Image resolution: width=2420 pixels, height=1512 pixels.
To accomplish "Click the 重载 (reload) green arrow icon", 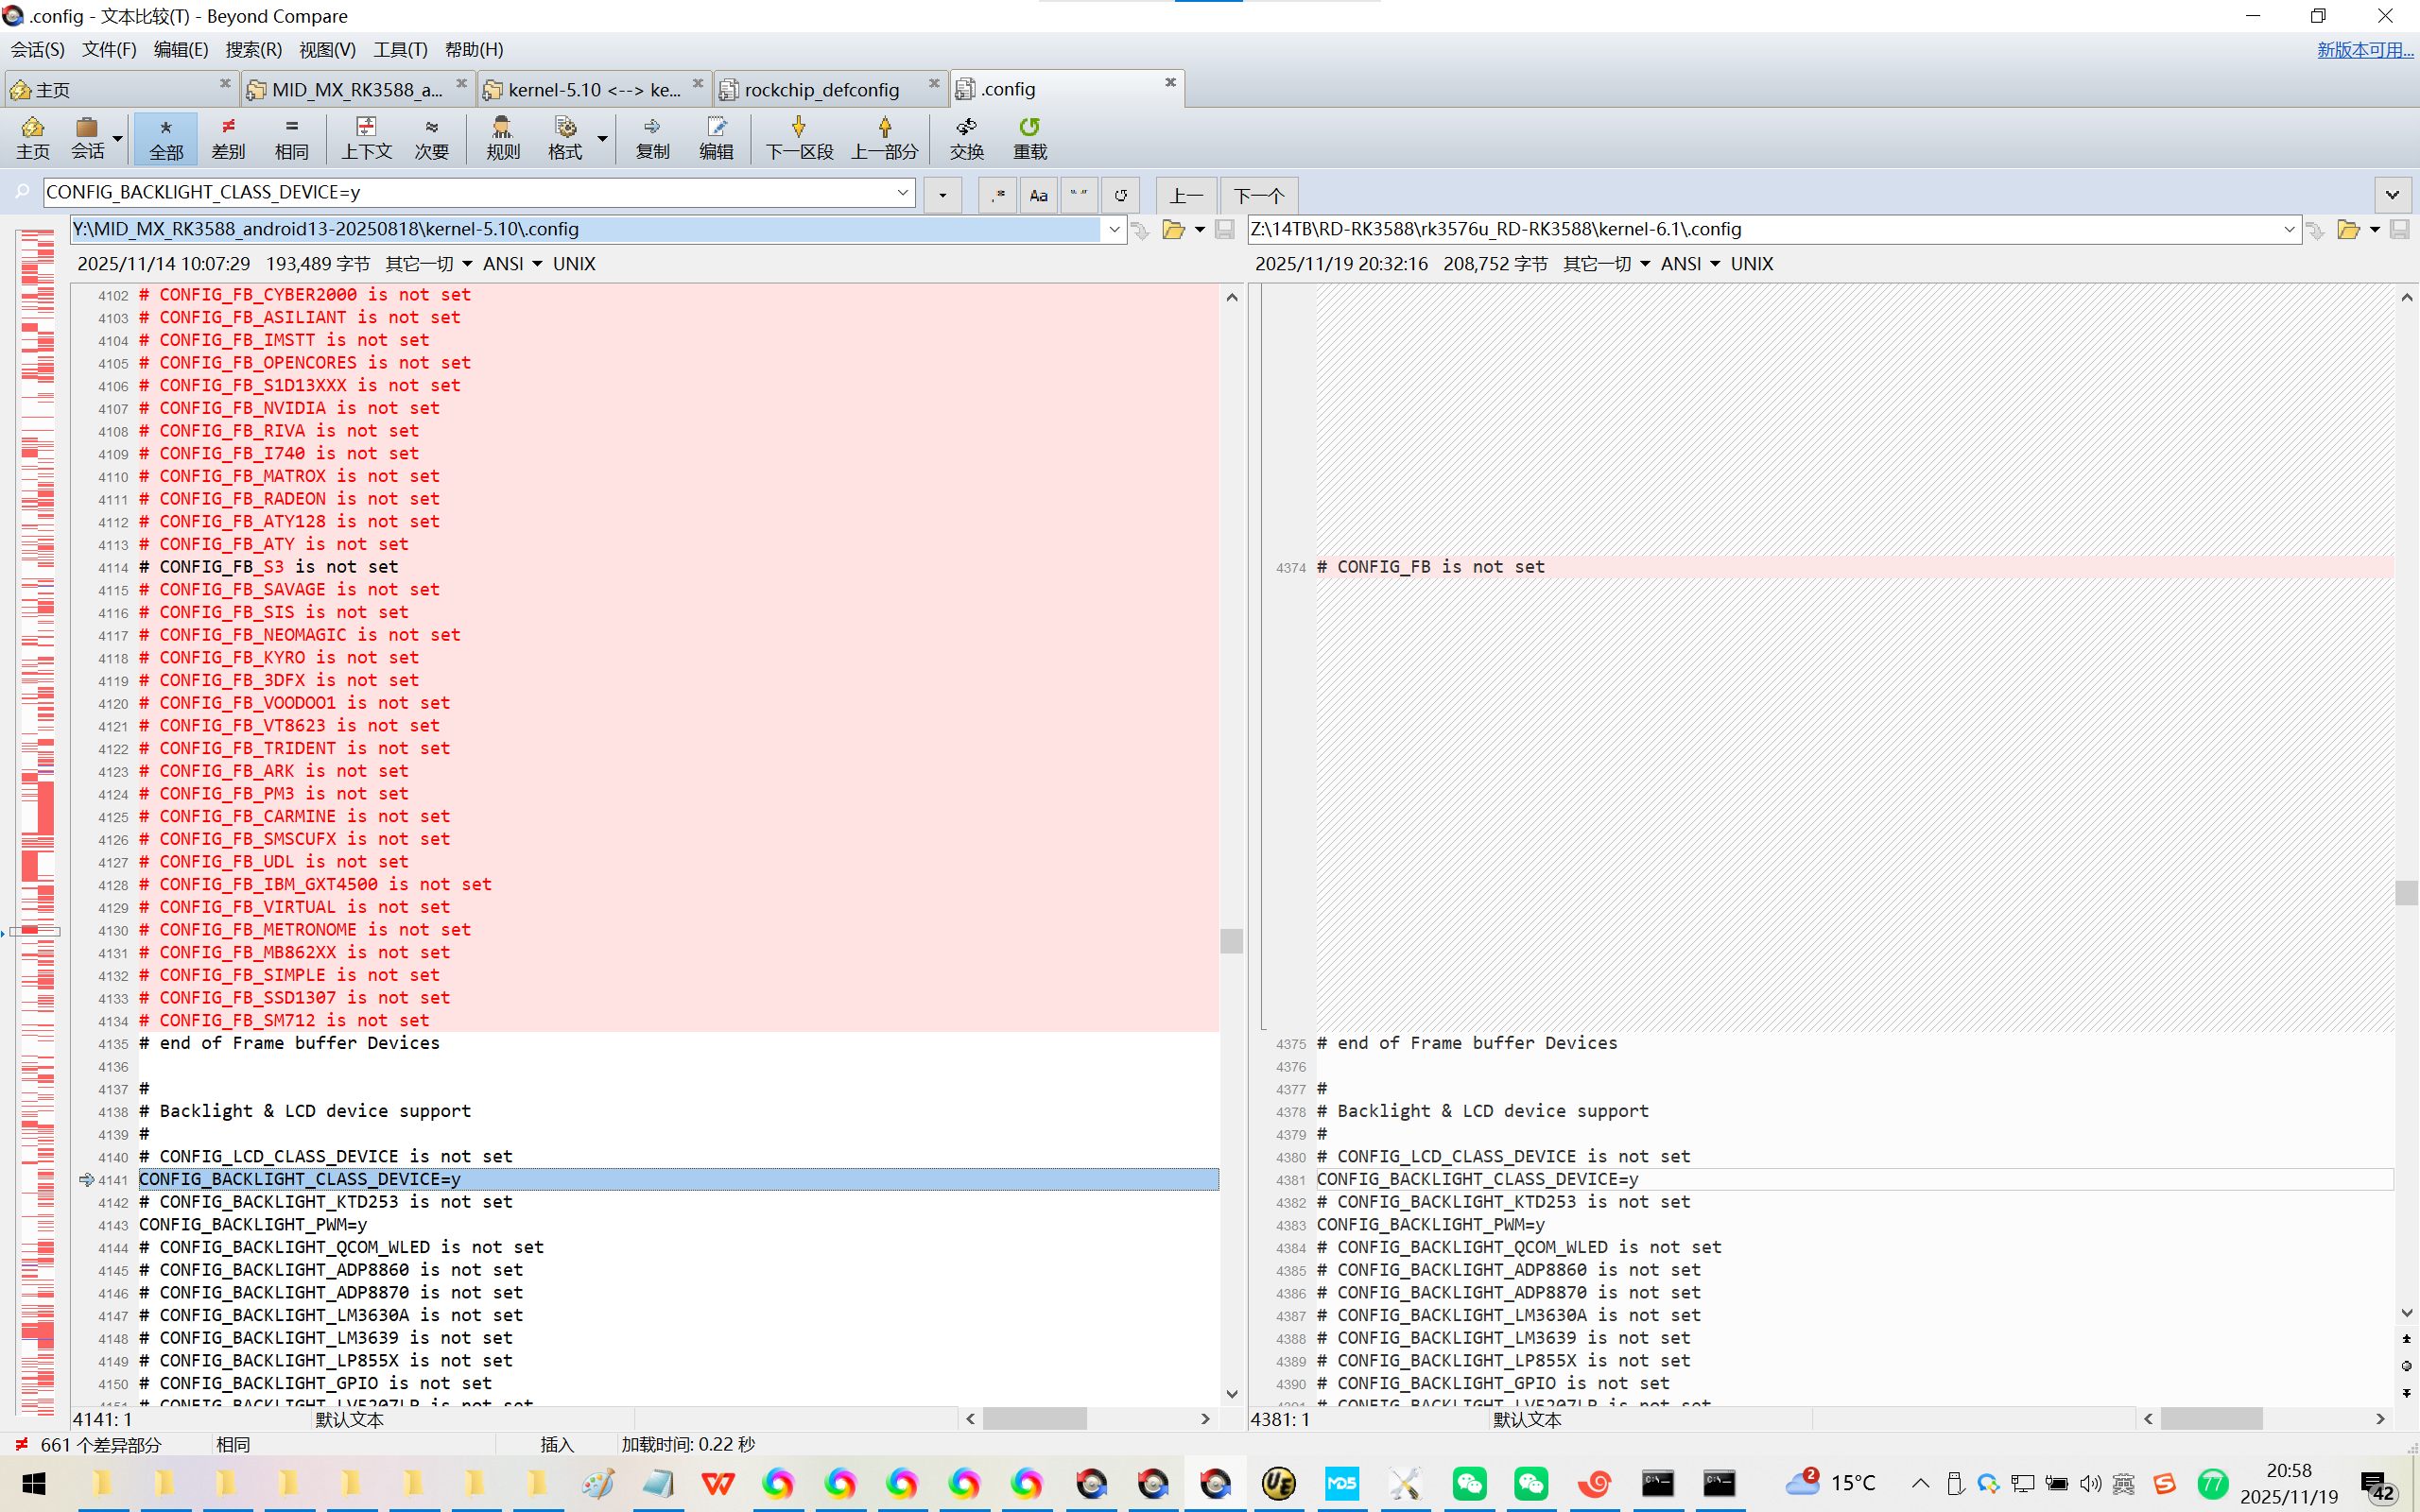I will coord(1029,138).
